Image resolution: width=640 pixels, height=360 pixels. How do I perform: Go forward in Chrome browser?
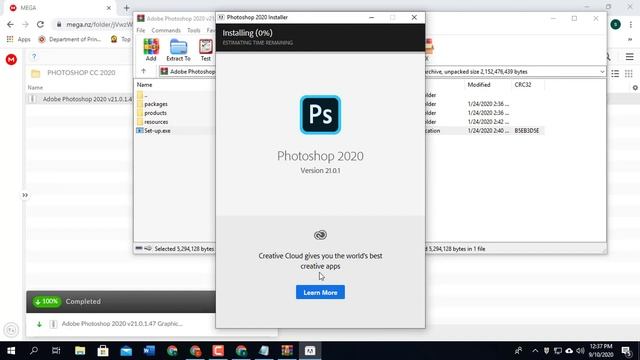tap(25, 24)
